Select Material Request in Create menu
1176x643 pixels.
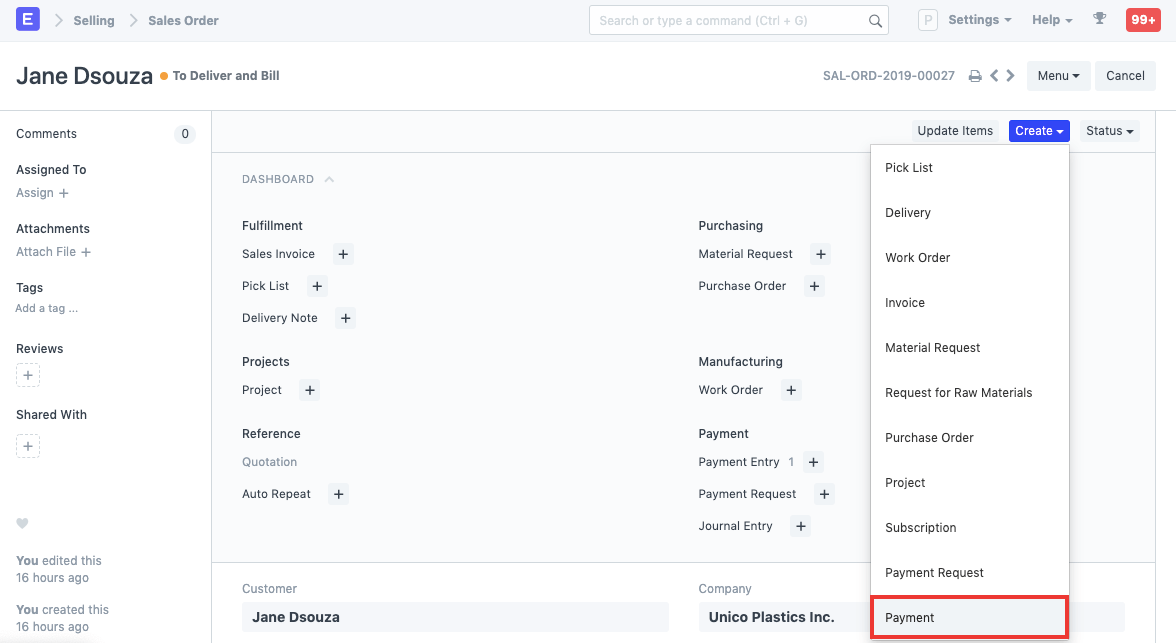970,348
